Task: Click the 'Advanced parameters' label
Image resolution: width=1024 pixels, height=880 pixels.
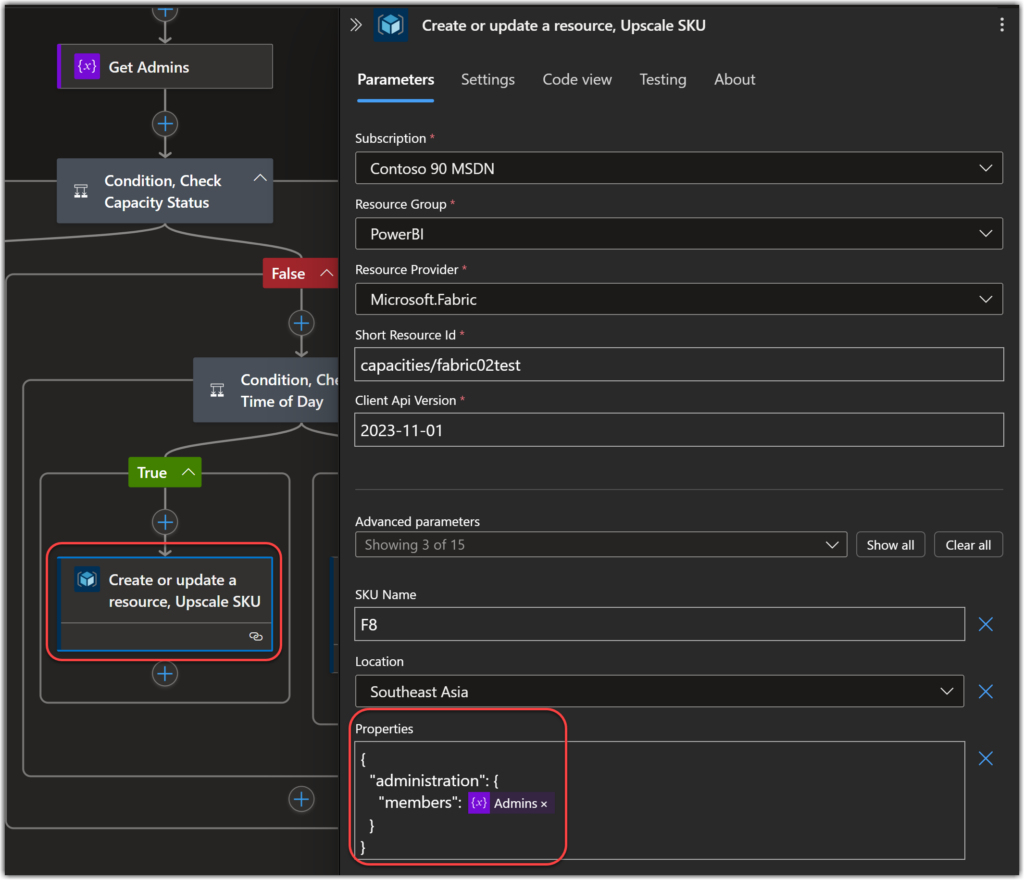Action: pyautogui.click(x=417, y=521)
